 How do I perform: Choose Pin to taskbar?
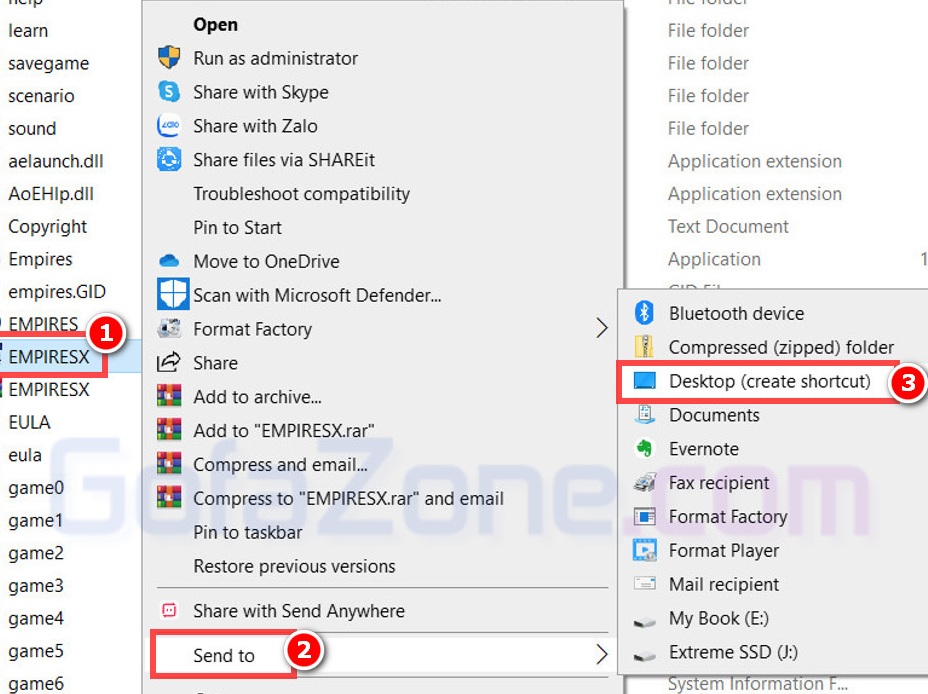[x=249, y=532]
